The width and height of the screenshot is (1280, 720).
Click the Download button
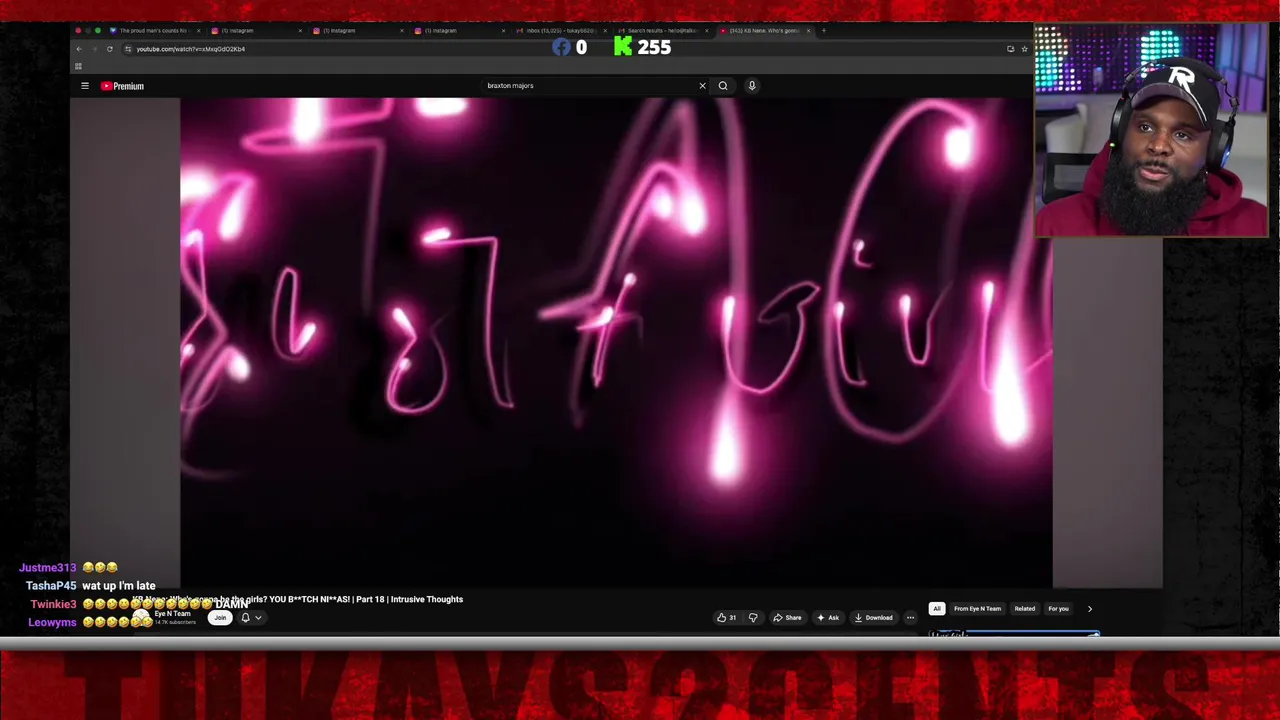(x=873, y=618)
